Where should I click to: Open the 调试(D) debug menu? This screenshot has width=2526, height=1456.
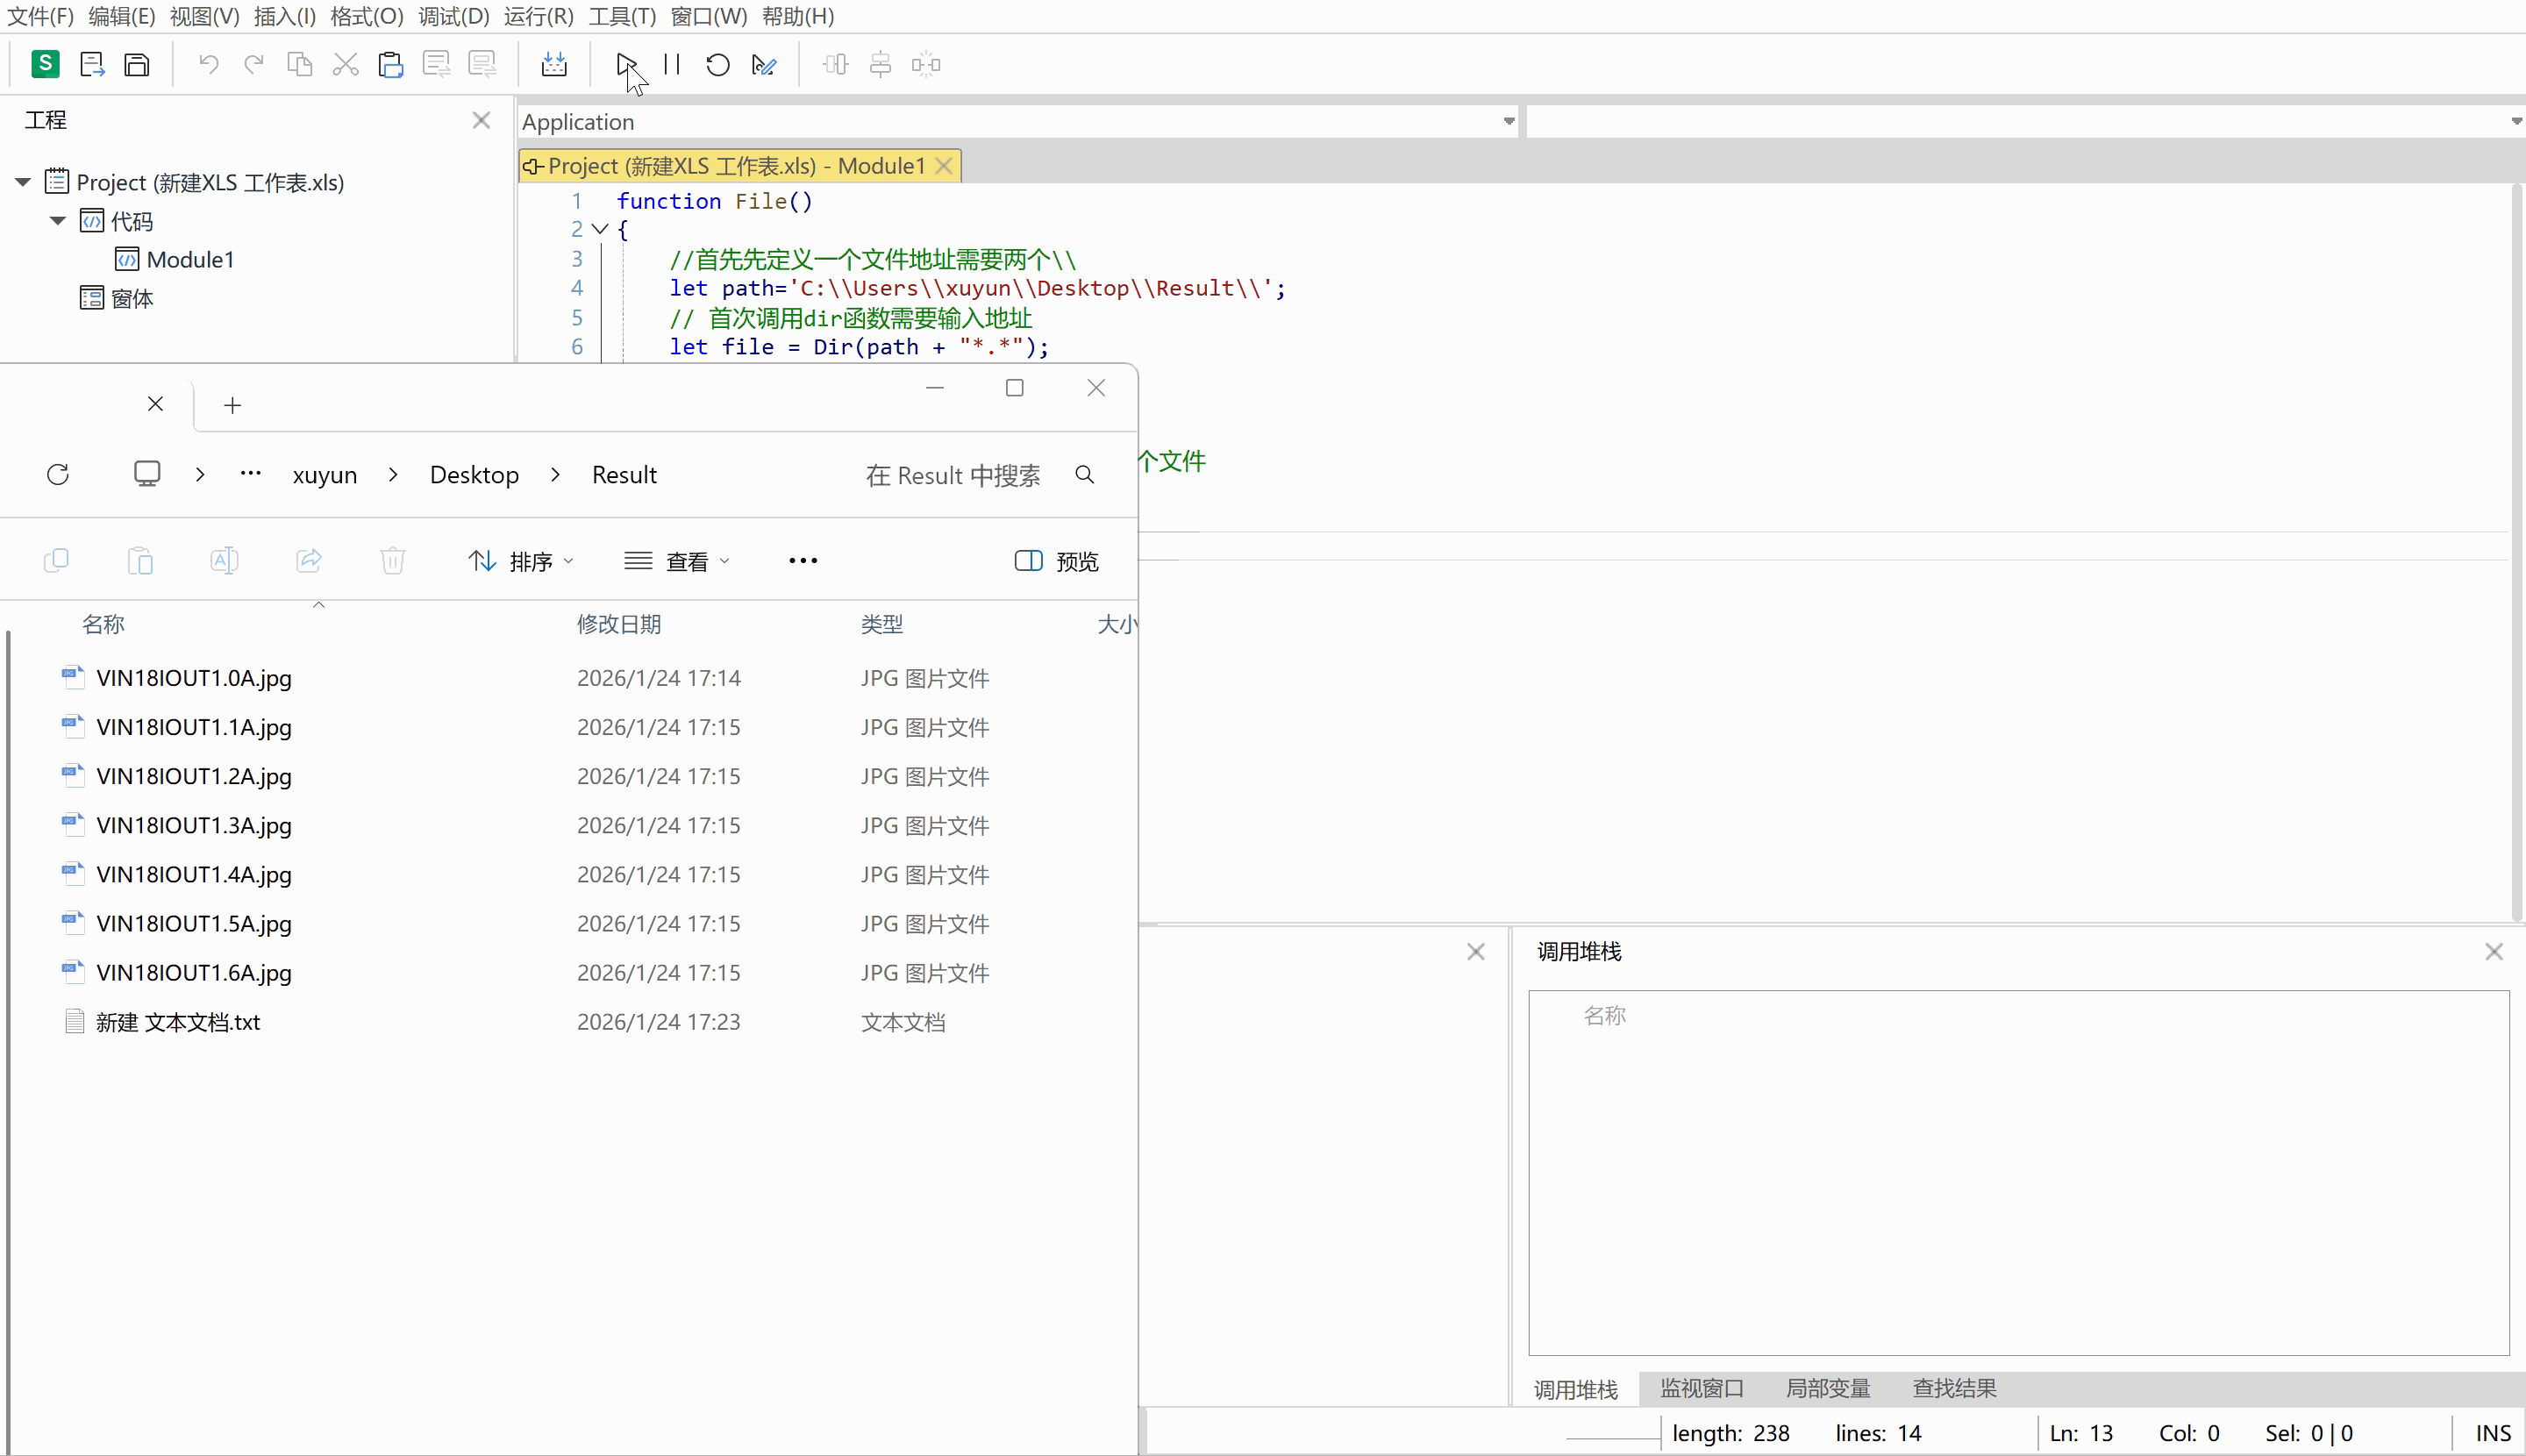point(453,16)
